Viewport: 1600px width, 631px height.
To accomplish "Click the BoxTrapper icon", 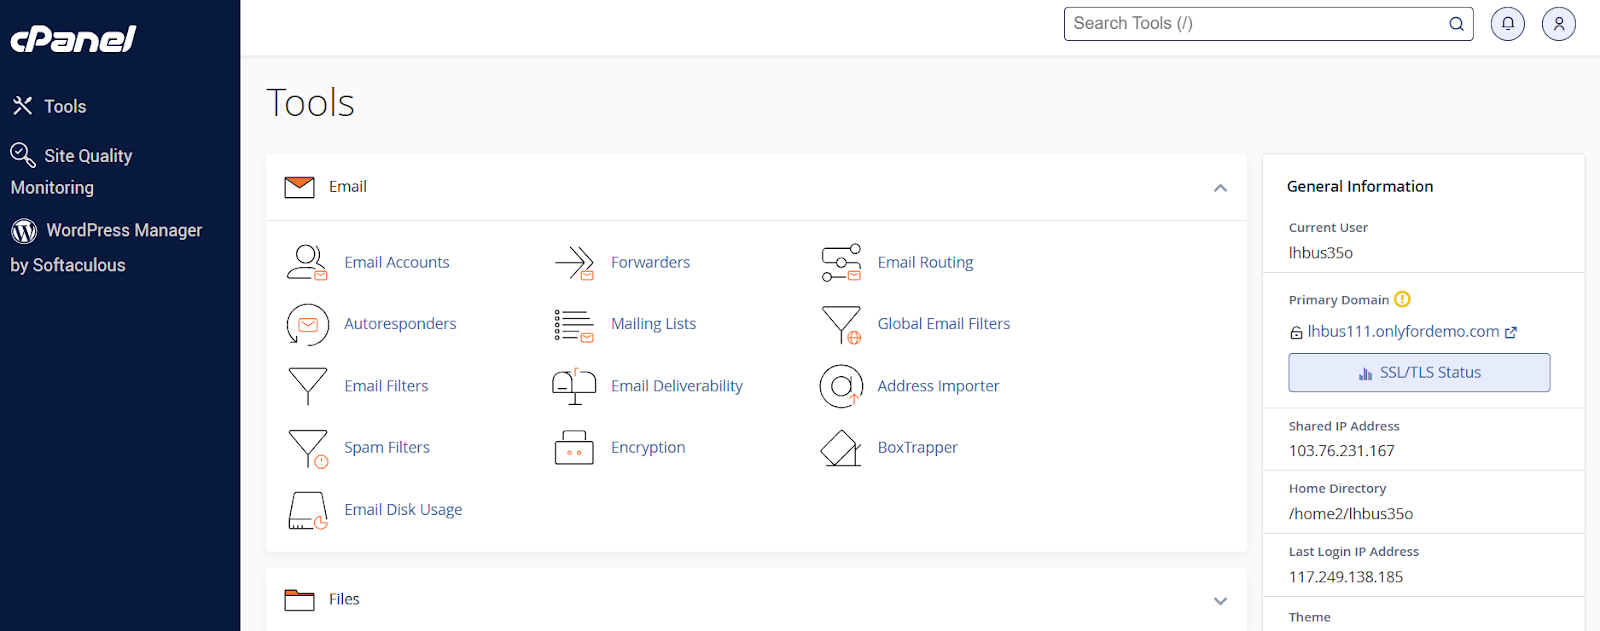I will click(841, 448).
